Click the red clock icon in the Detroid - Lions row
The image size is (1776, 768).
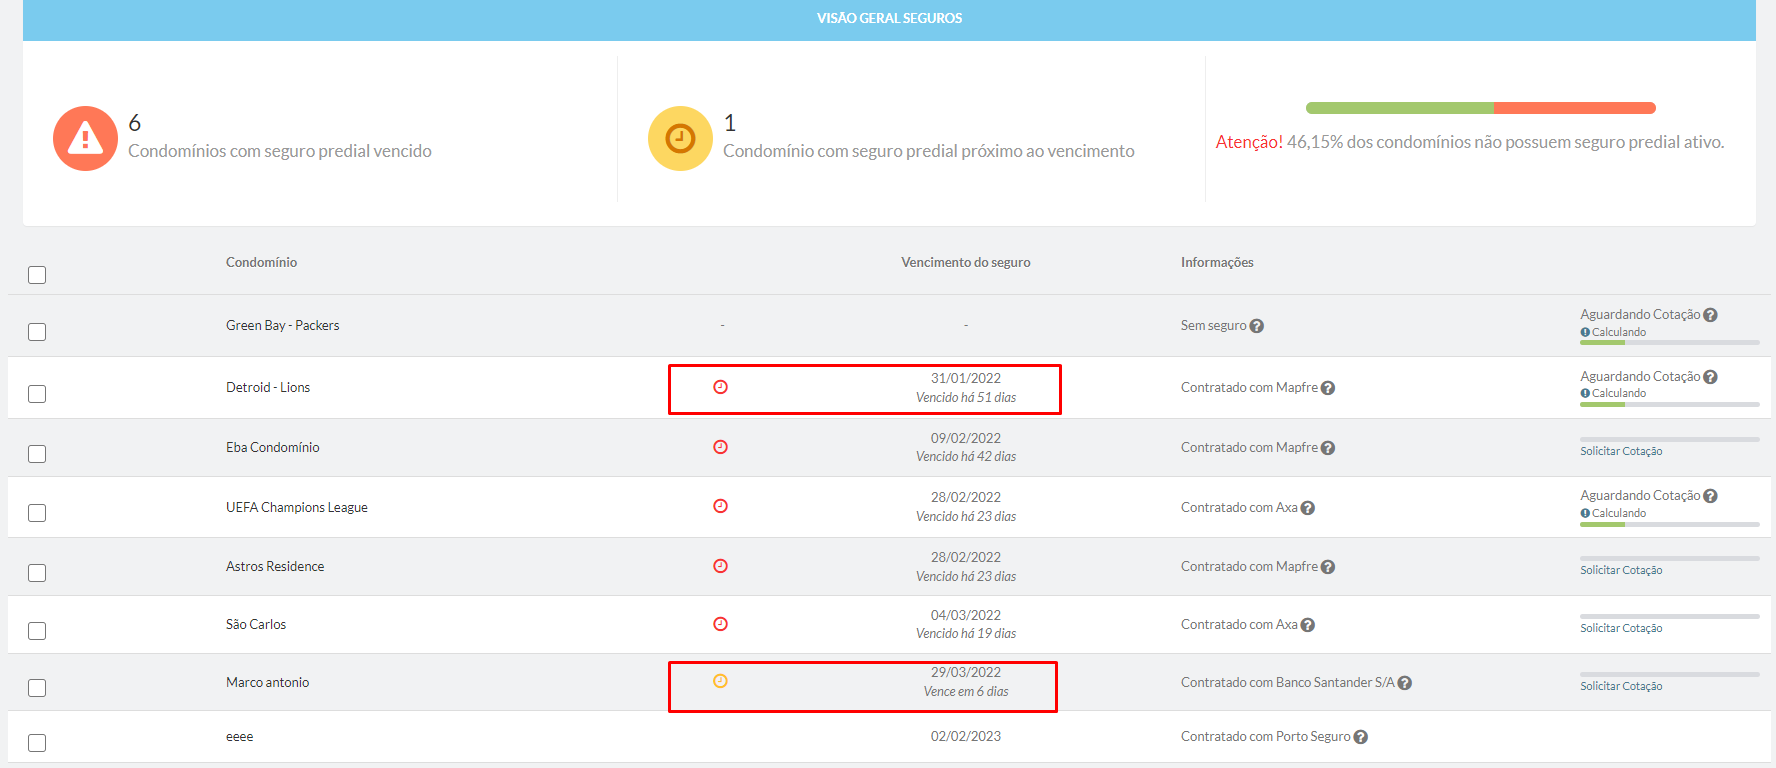pos(720,387)
